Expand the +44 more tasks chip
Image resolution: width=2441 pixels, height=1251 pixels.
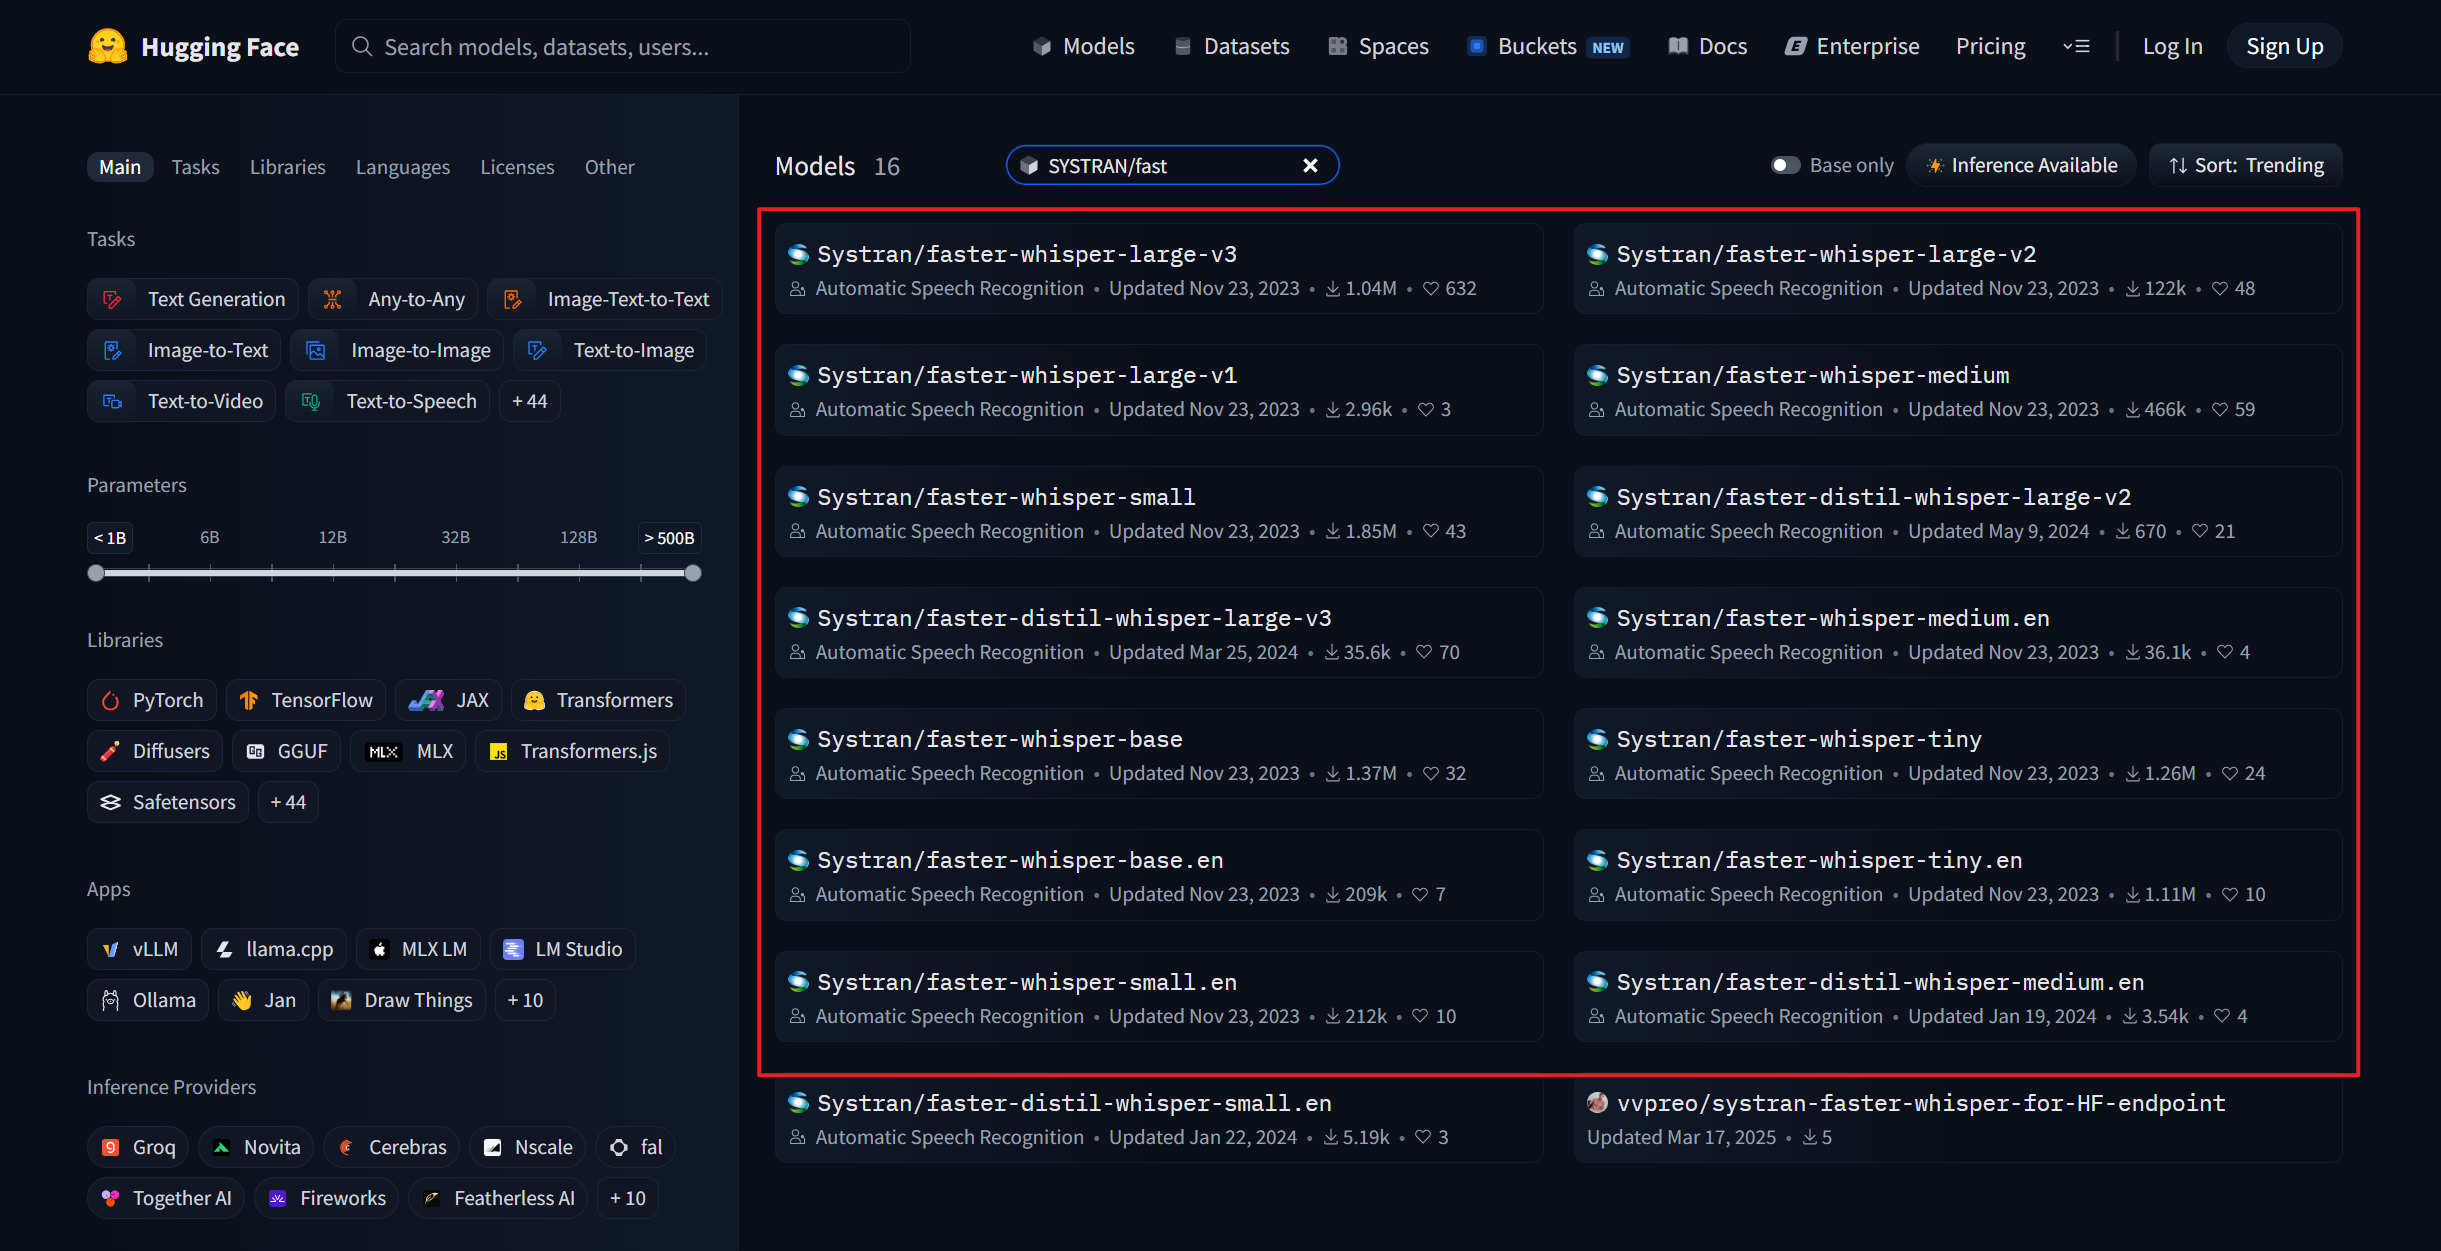point(530,401)
